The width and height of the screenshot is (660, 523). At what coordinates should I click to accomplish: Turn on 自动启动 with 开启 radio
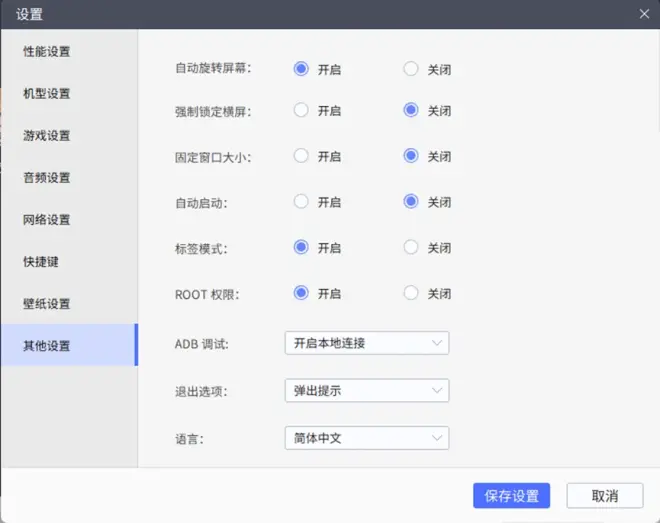[301, 202]
